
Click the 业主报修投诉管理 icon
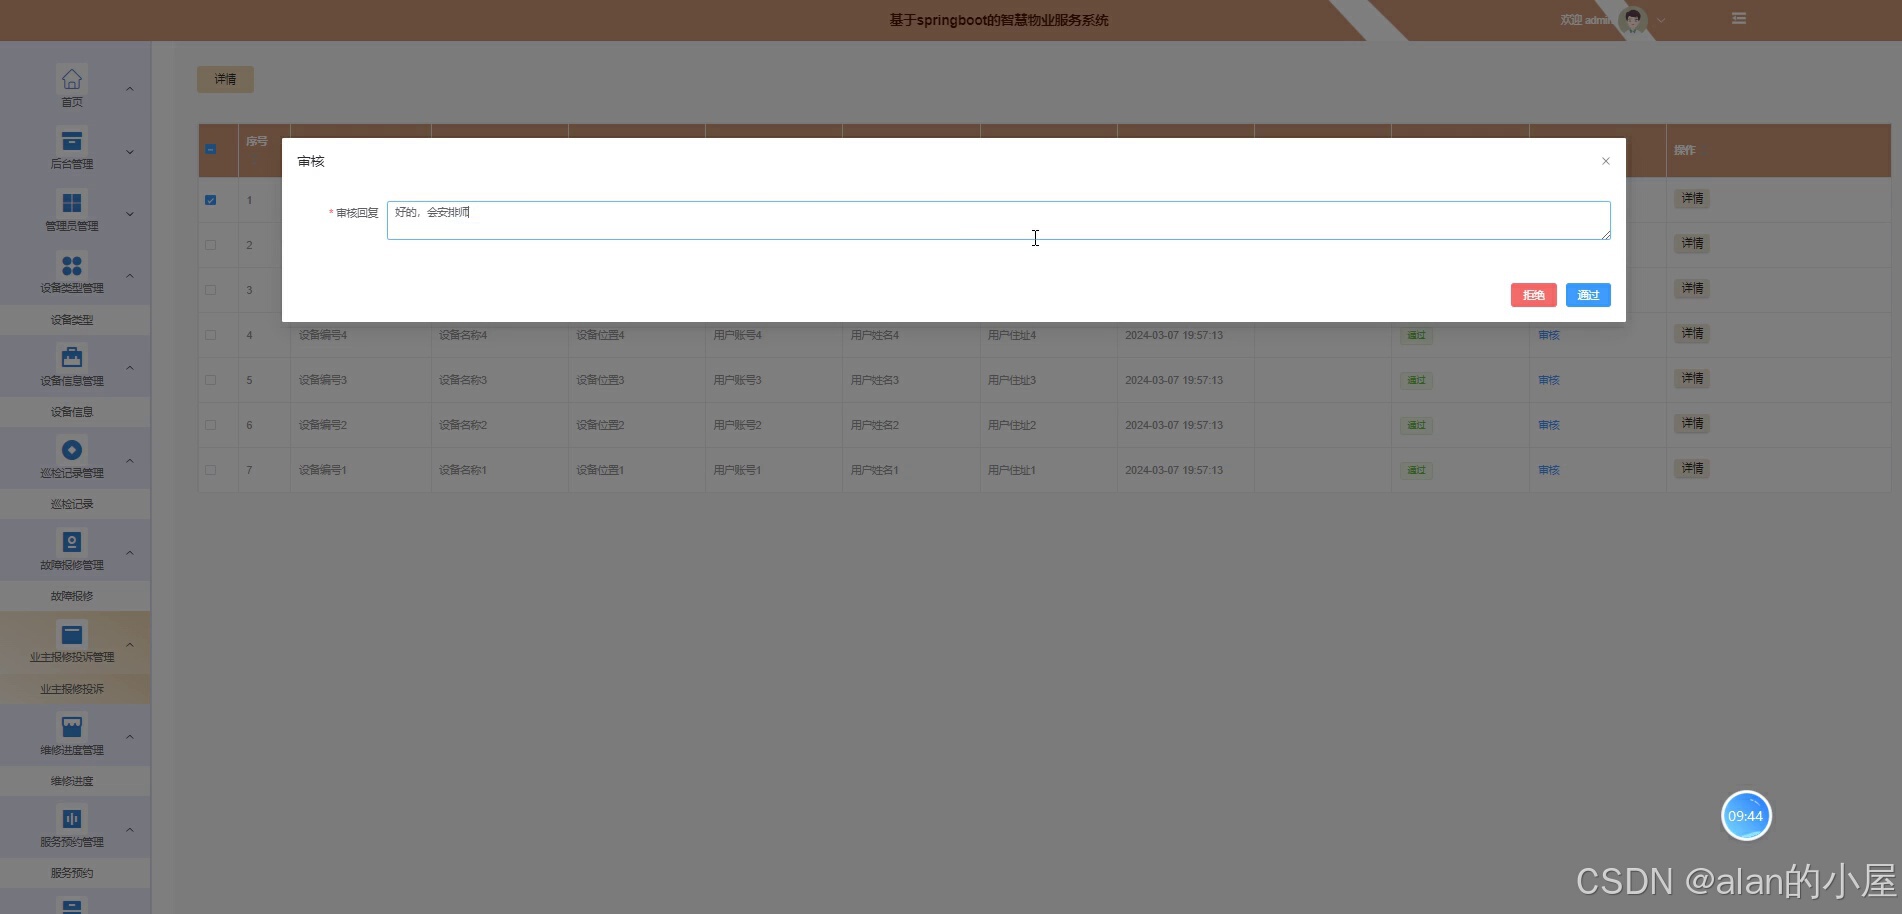(72, 634)
